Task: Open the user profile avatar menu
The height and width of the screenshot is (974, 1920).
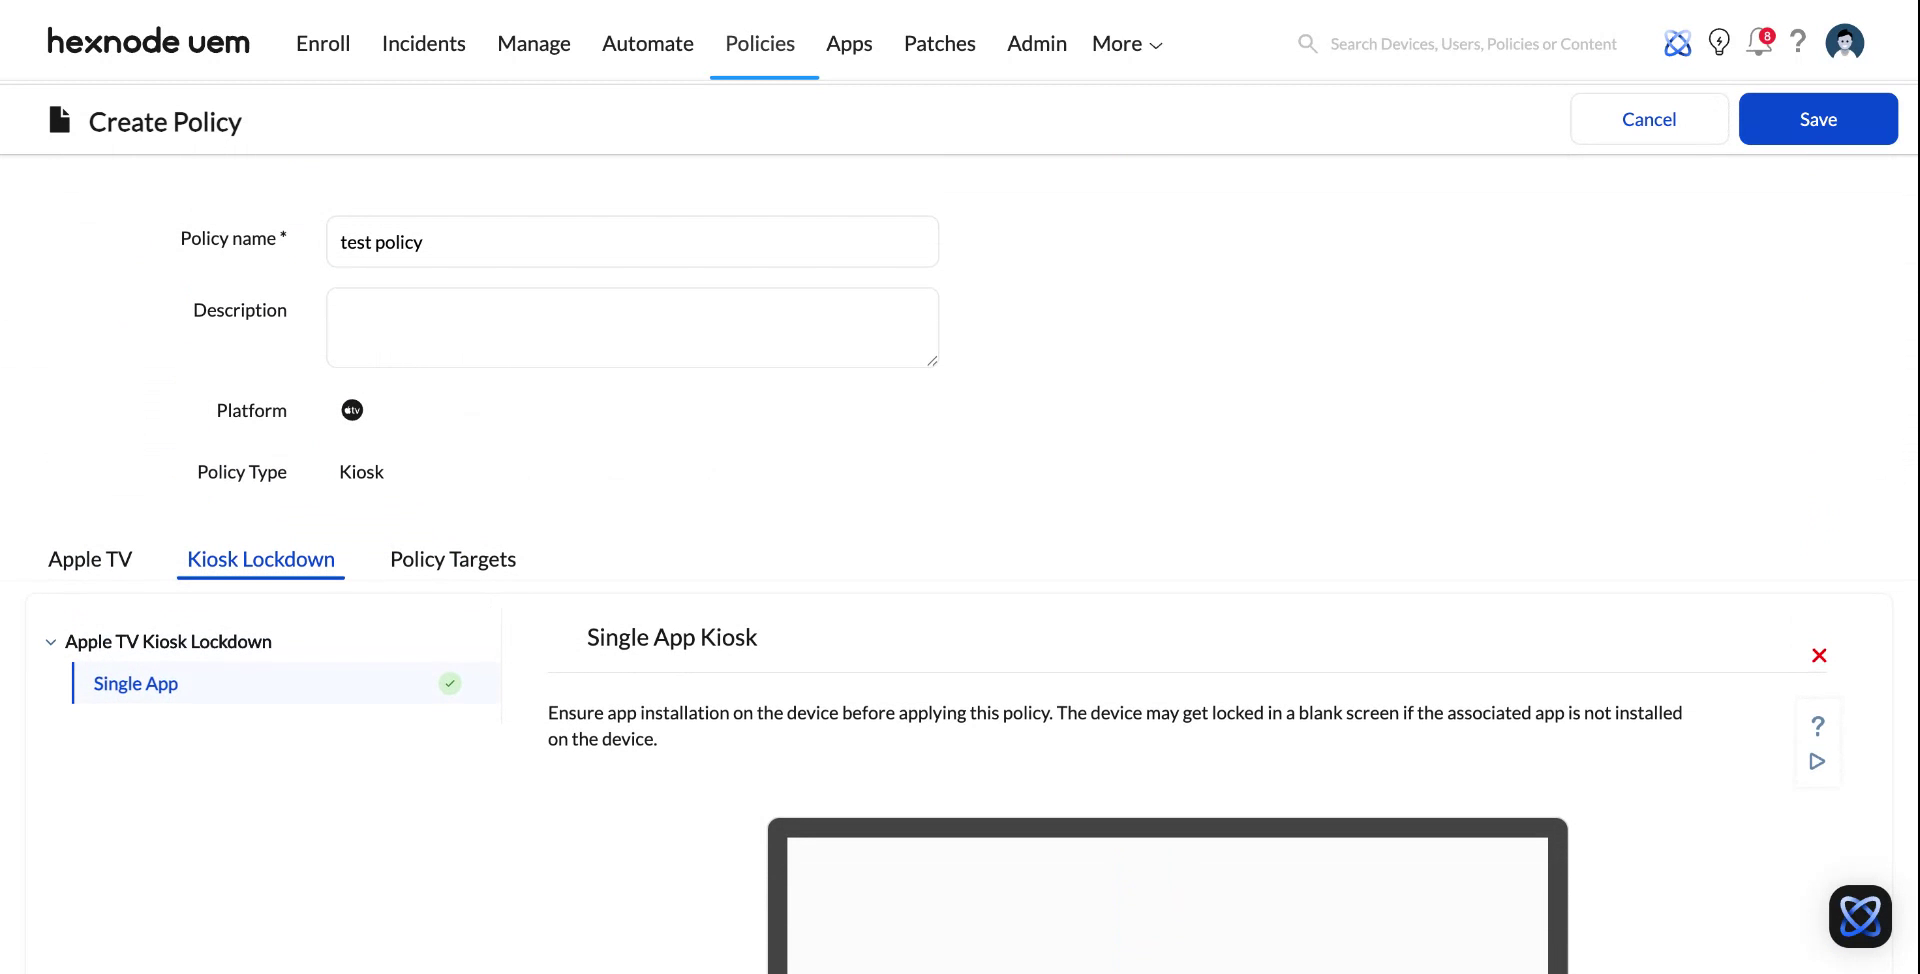Action: [x=1844, y=42]
